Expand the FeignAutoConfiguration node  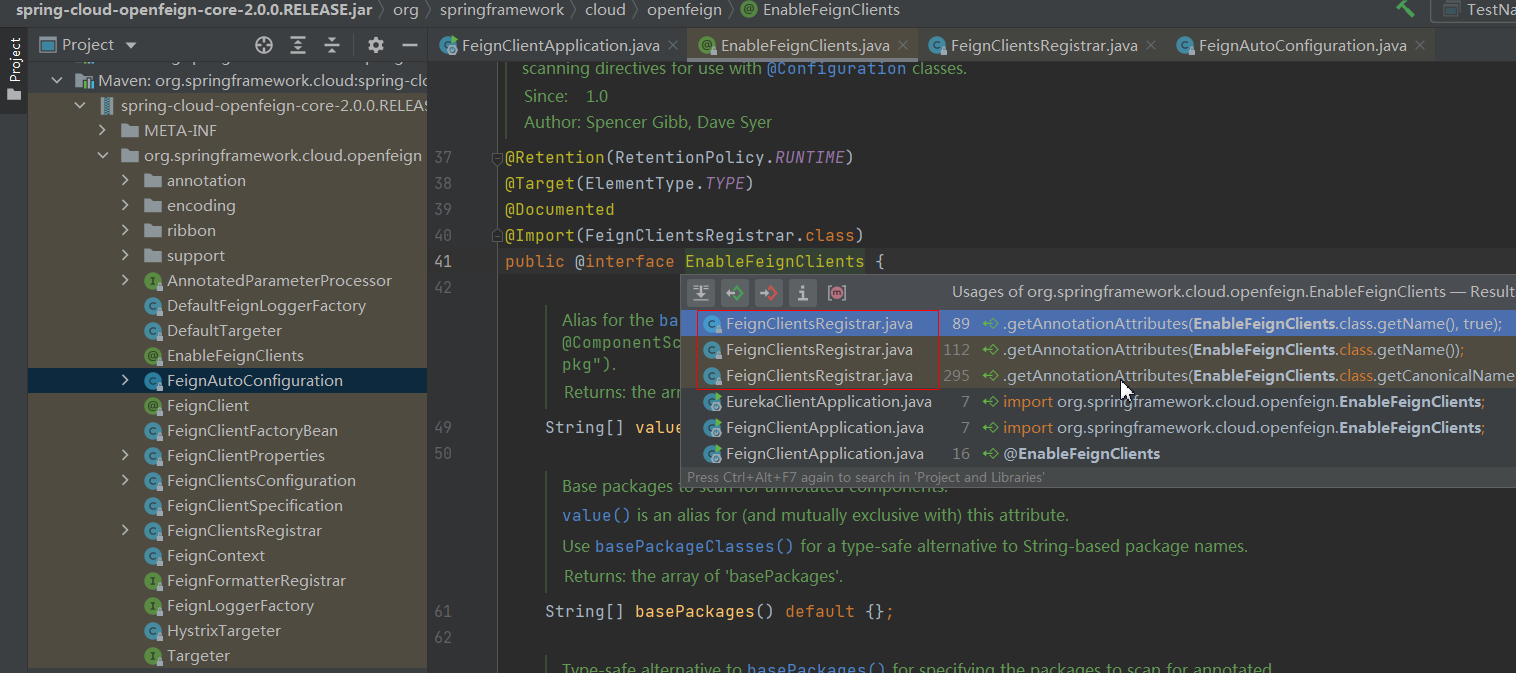(x=125, y=381)
